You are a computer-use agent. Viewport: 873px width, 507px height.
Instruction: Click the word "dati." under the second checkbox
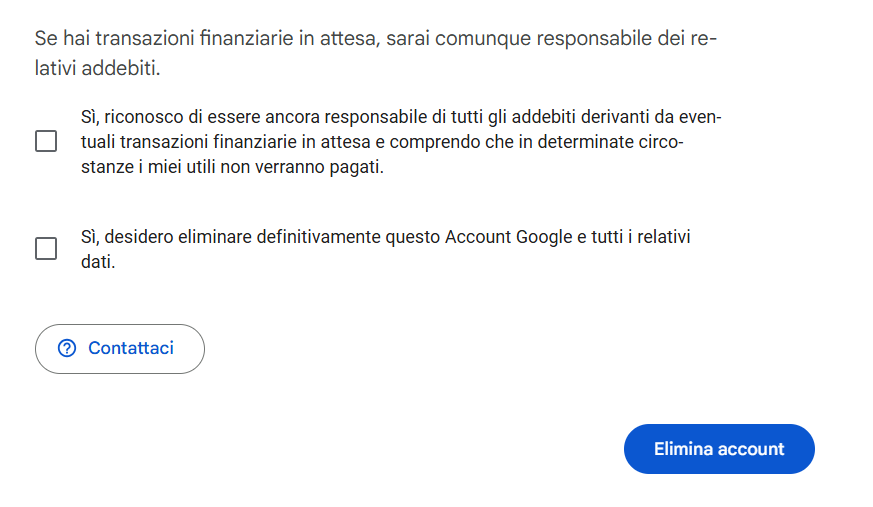pos(98,262)
